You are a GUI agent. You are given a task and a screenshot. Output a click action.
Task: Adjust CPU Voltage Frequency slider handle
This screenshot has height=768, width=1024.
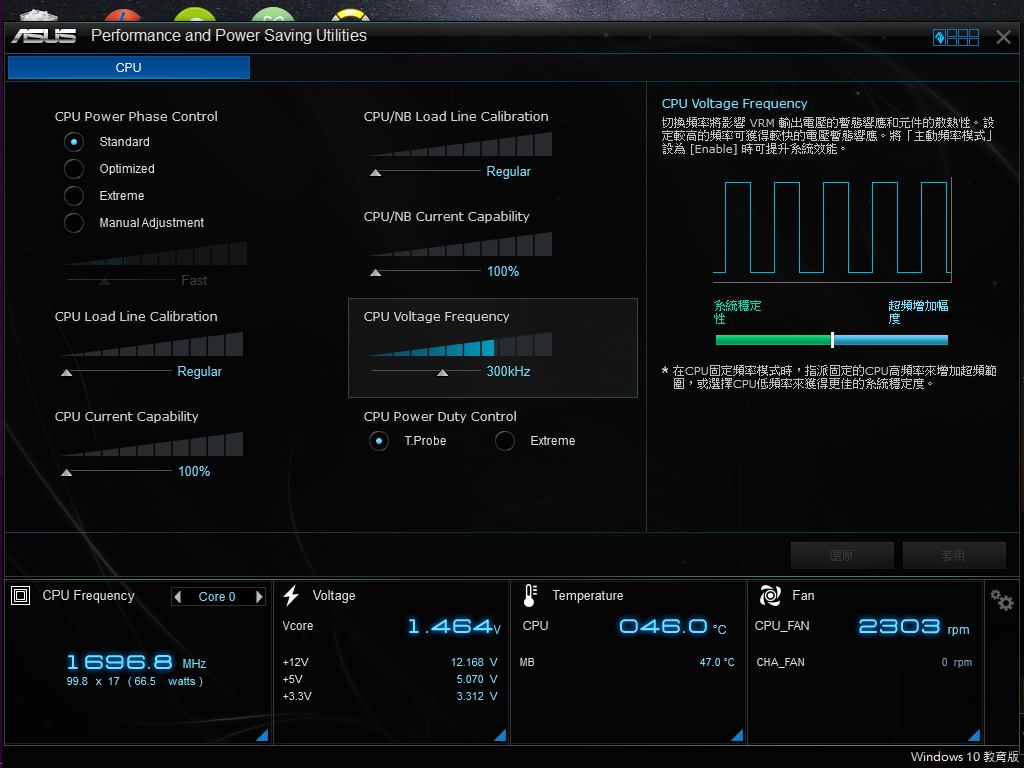click(443, 372)
